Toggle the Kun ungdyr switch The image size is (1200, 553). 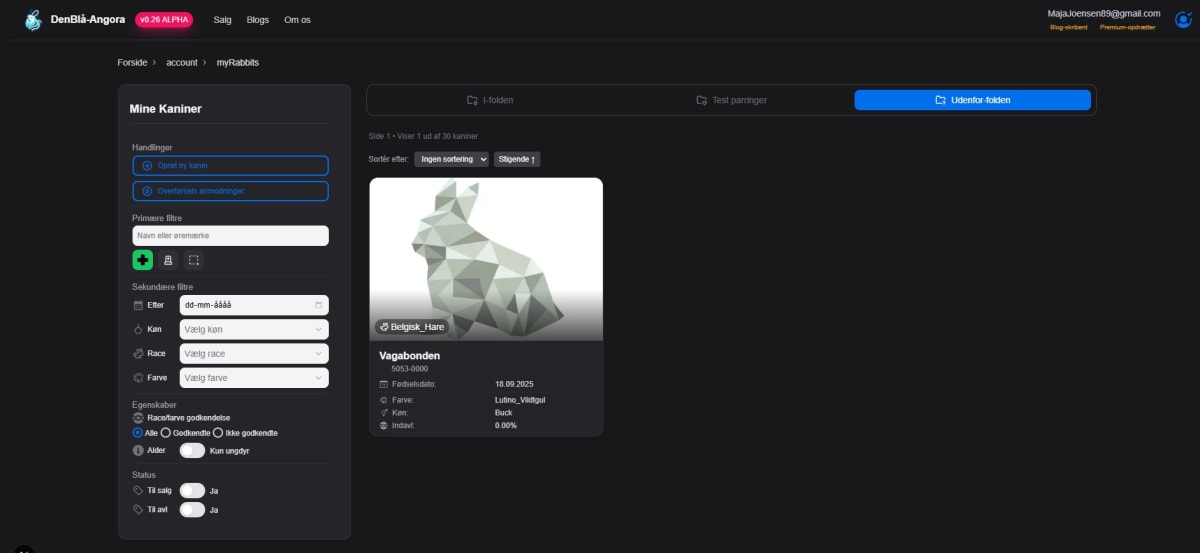[192, 450]
